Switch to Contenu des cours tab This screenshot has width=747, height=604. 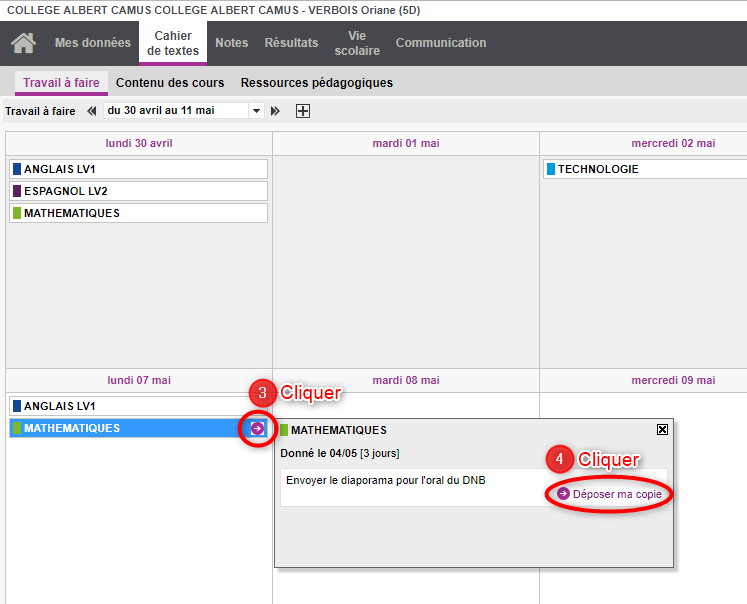170,83
